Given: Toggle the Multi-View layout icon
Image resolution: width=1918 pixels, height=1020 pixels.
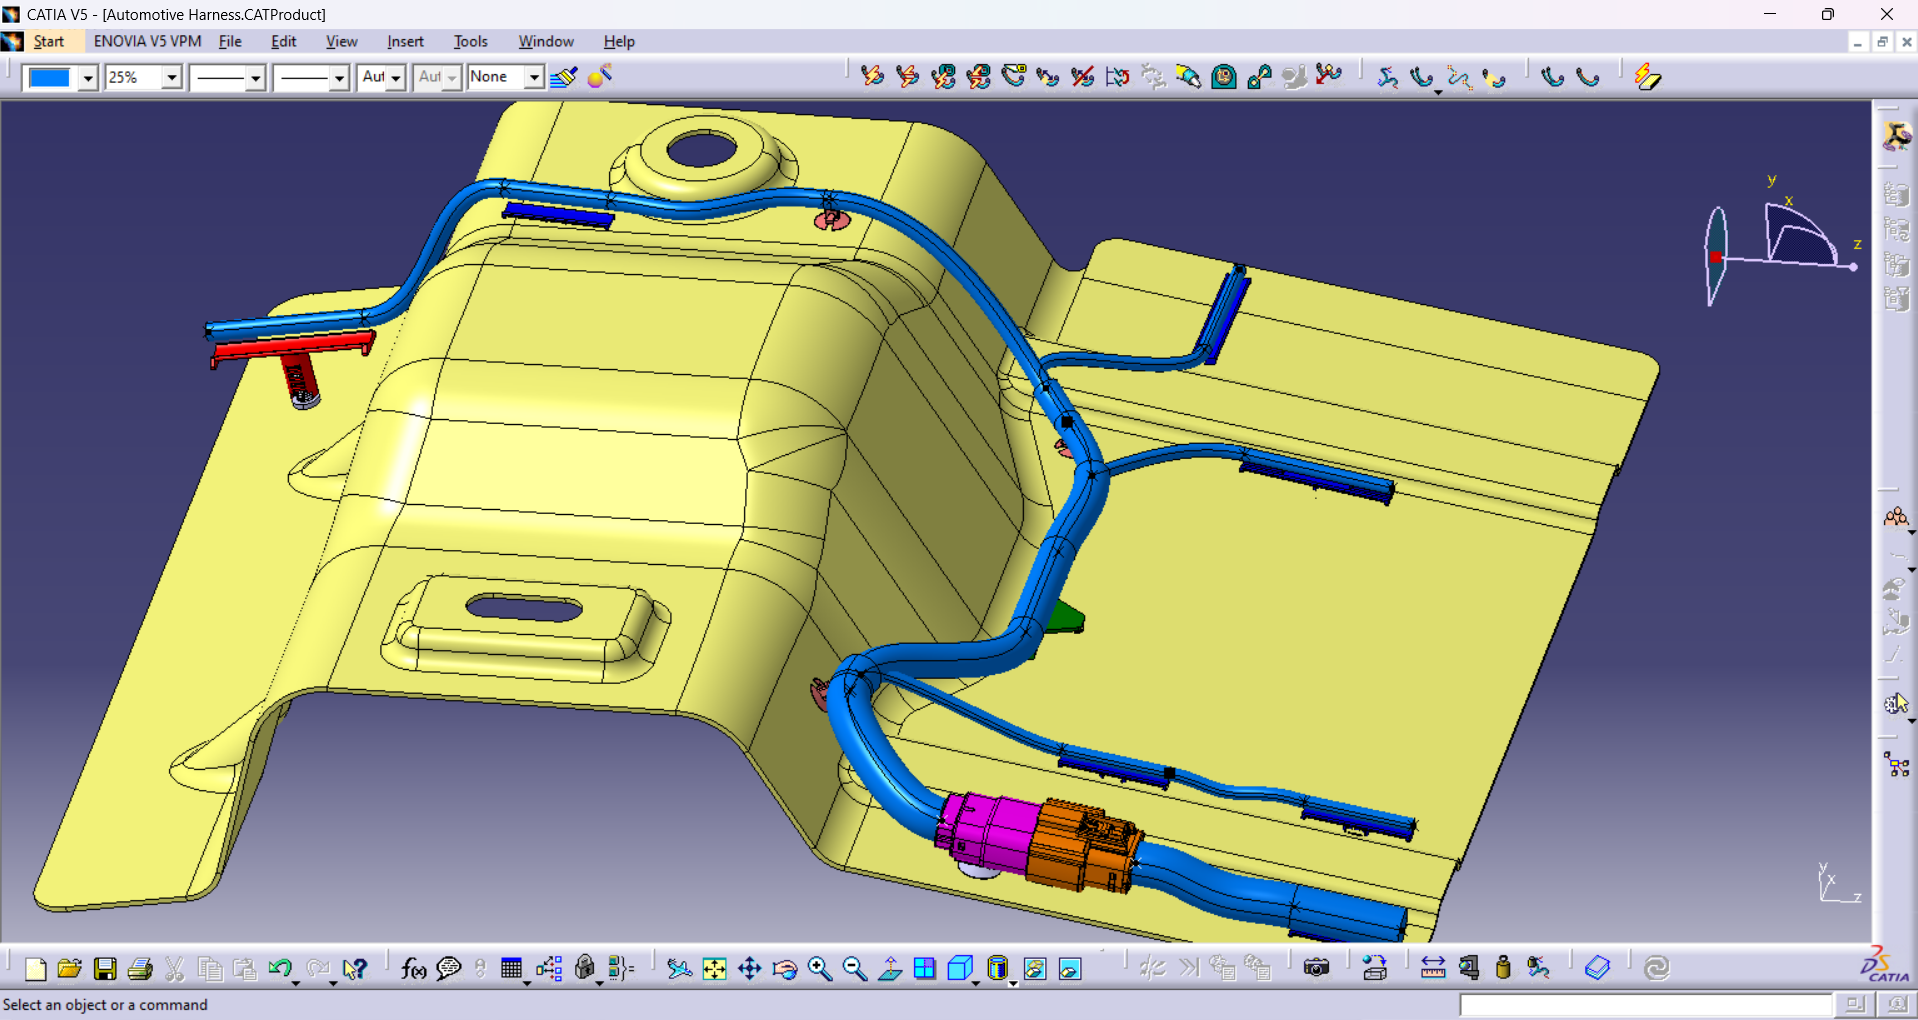Looking at the screenshot, I should point(925,968).
